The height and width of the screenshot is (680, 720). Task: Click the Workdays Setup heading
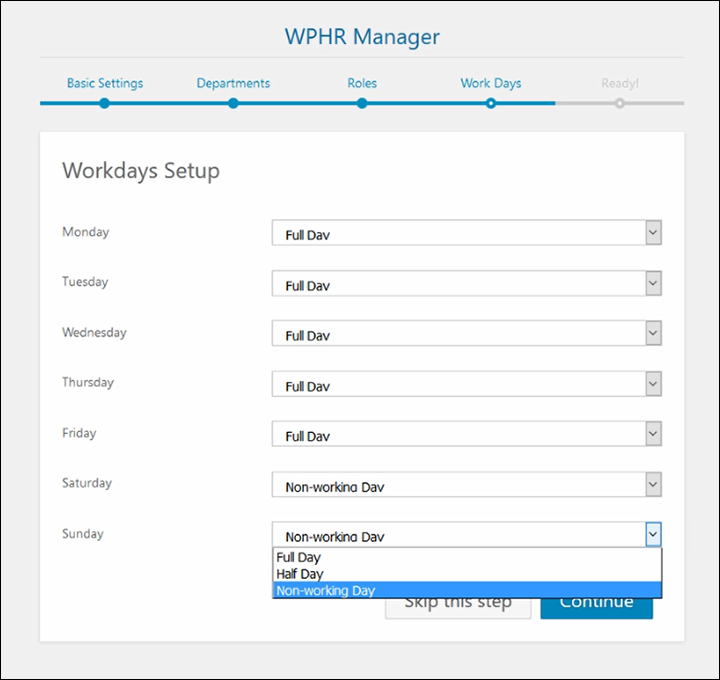[x=141, y=171]
